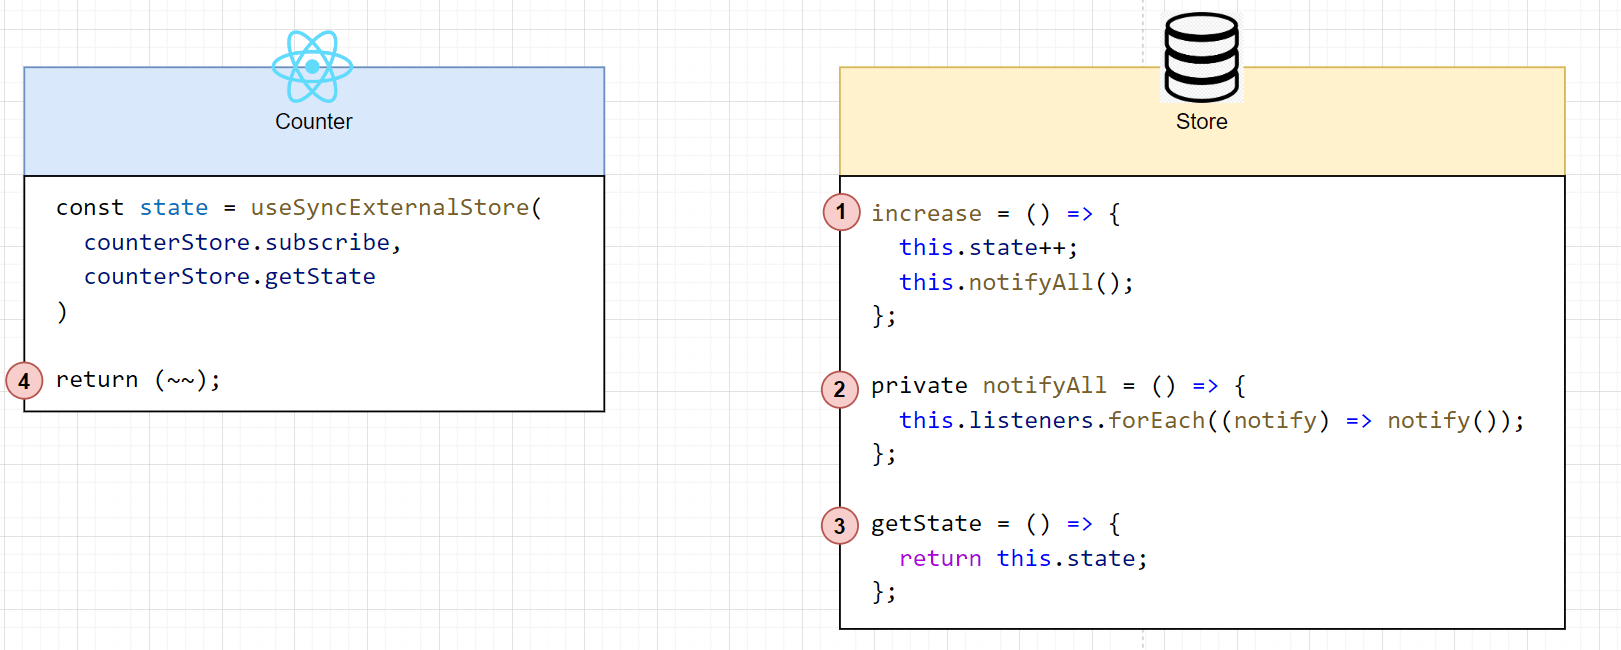This screenshot has width=1621, height=650.
Task: Click the this.notifyAll(); call line
Action: point(1016,283)
